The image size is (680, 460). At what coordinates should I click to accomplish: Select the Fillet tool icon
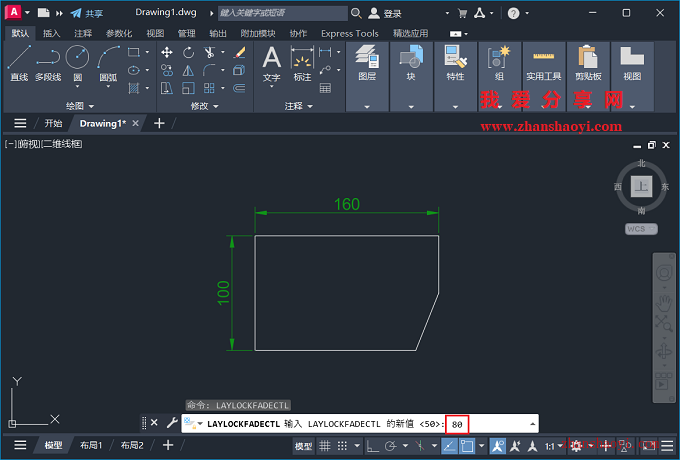click(x=209, y=70)
